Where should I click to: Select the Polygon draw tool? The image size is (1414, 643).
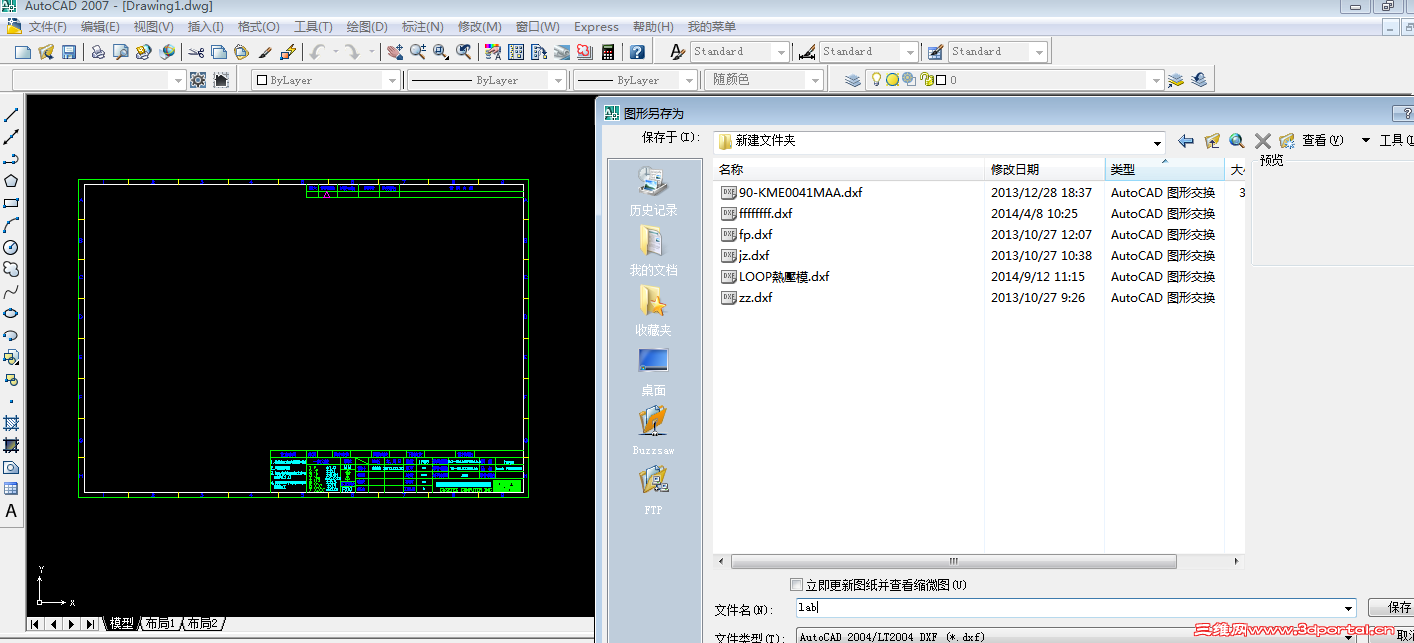coord(11,181)
